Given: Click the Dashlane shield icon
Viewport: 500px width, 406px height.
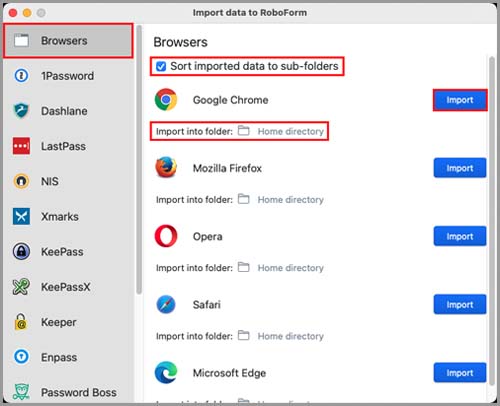Looking at the screenshot, I should [x=21, y=111].
